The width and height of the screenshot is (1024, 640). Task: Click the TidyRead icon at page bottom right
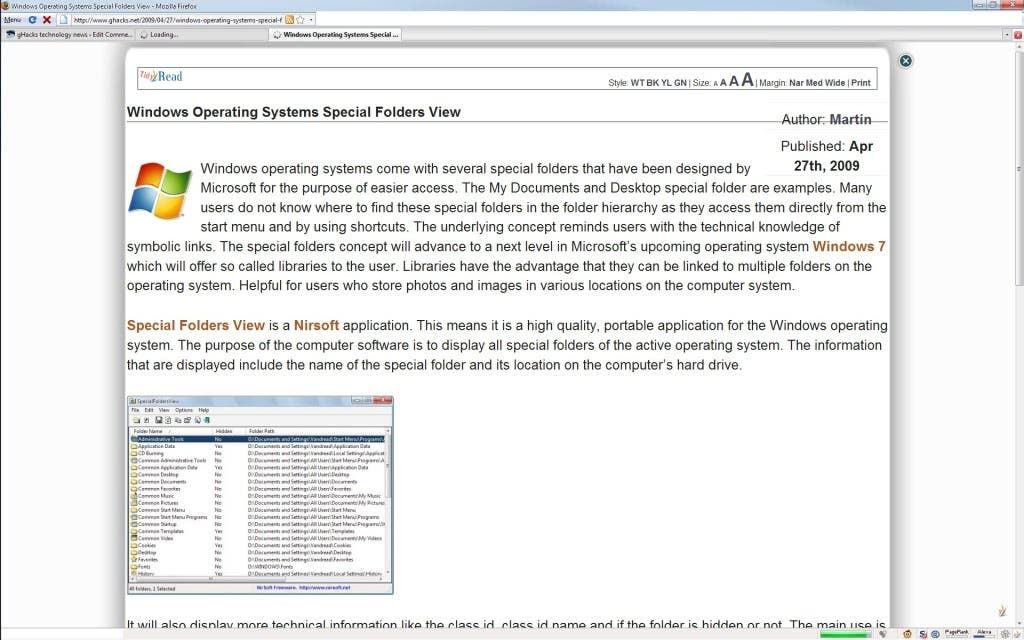(1002, 611)
